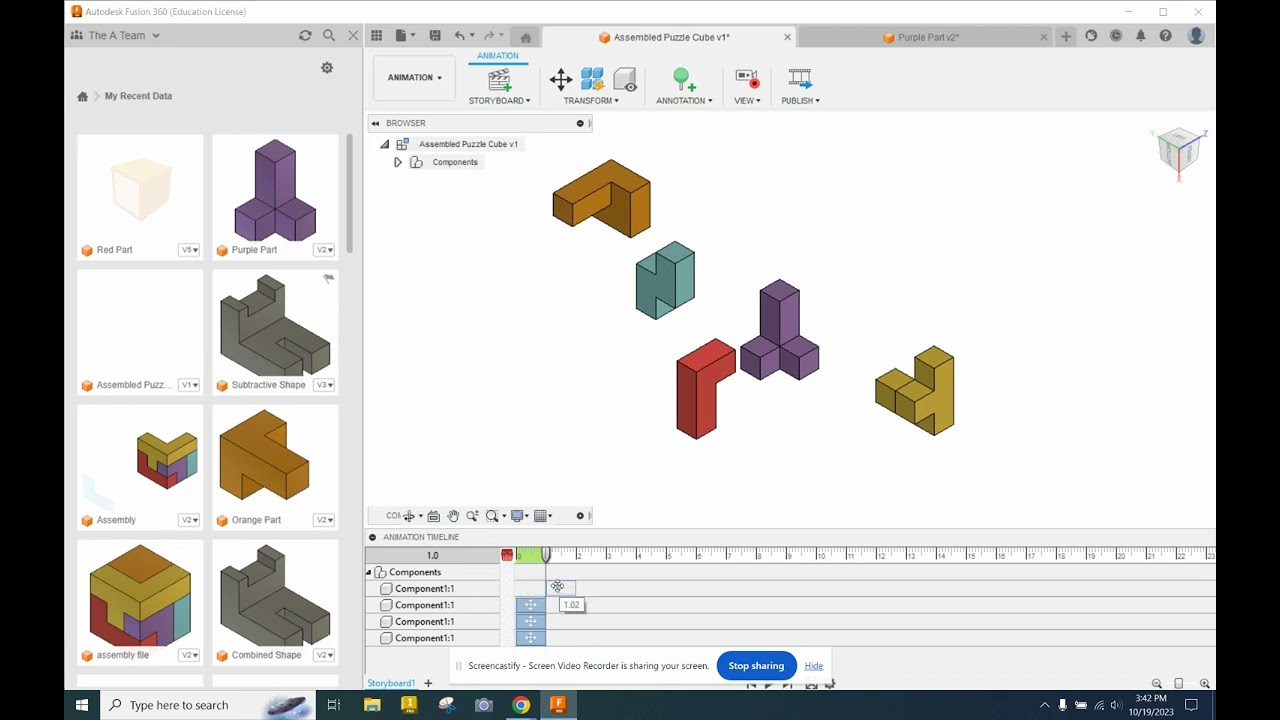
Task: Open Purple Part version V2 dropdown
Action: point(325,250)
